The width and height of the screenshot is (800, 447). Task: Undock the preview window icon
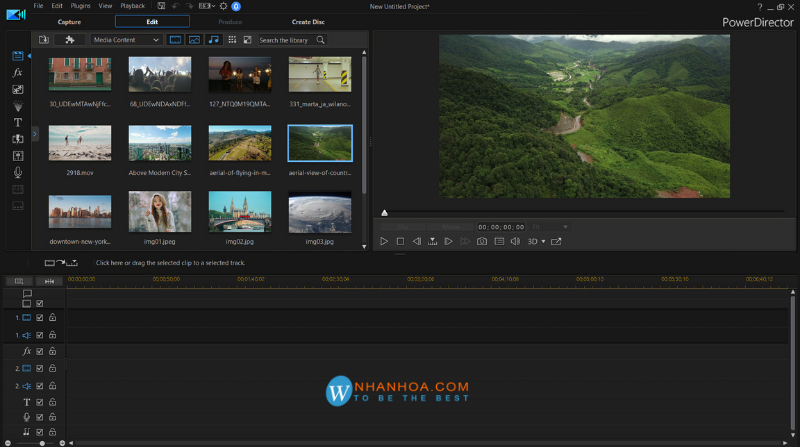coord(556,241)
